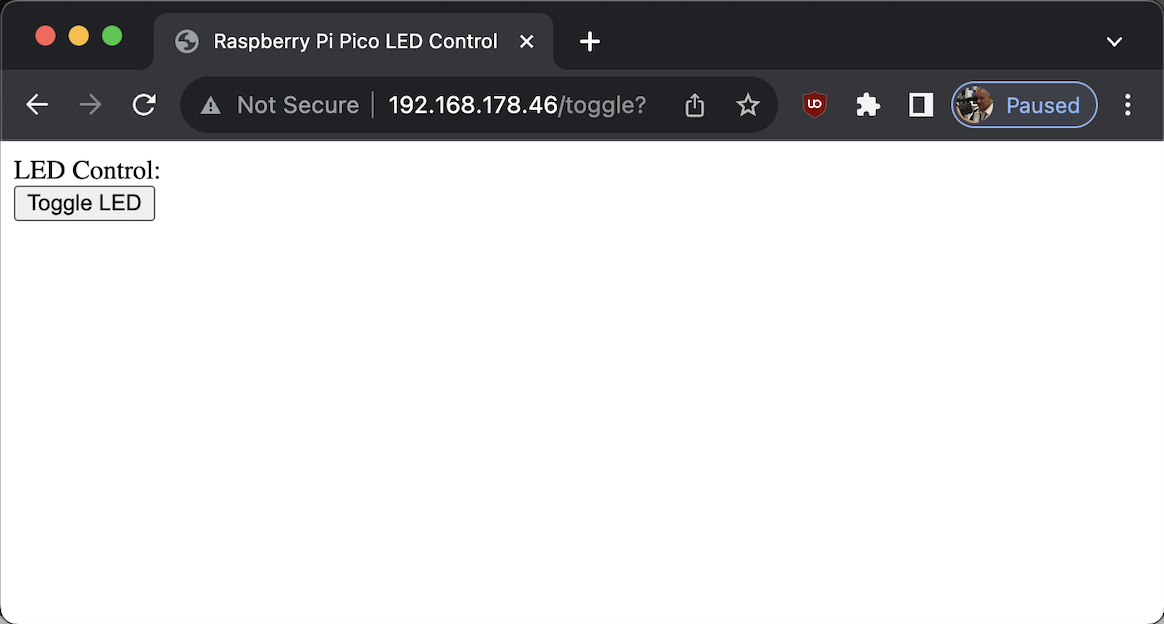Image resolution: width=1164 pixels, height=624 pixels.
Task: Expand the tab search chevron
Action: click(1114, 42)
